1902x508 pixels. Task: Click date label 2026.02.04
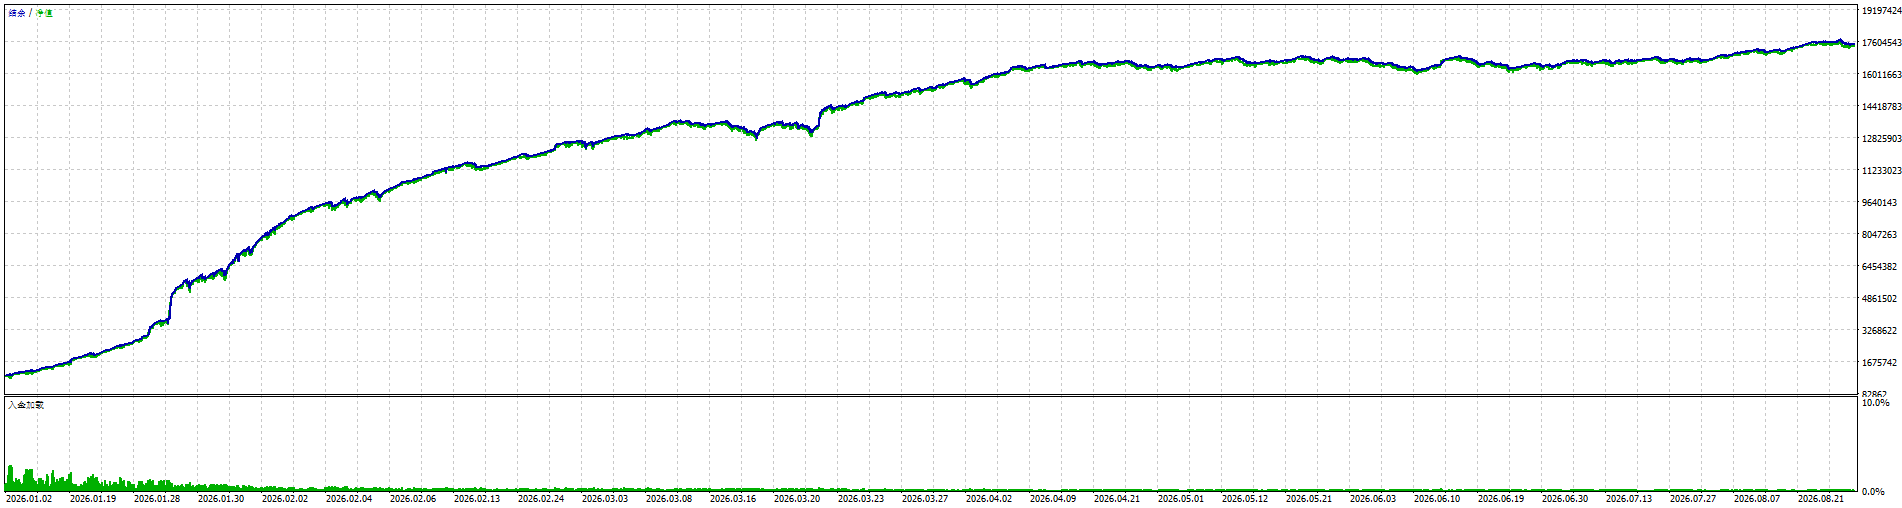pos(349,499)
